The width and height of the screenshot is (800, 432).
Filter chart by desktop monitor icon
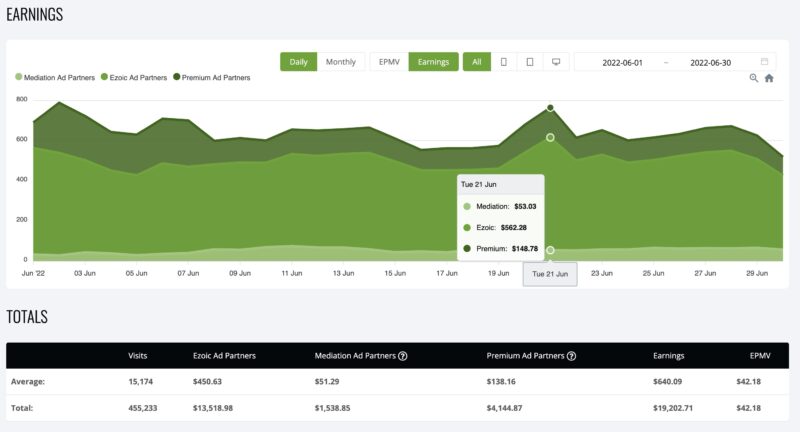coord(556,62)
